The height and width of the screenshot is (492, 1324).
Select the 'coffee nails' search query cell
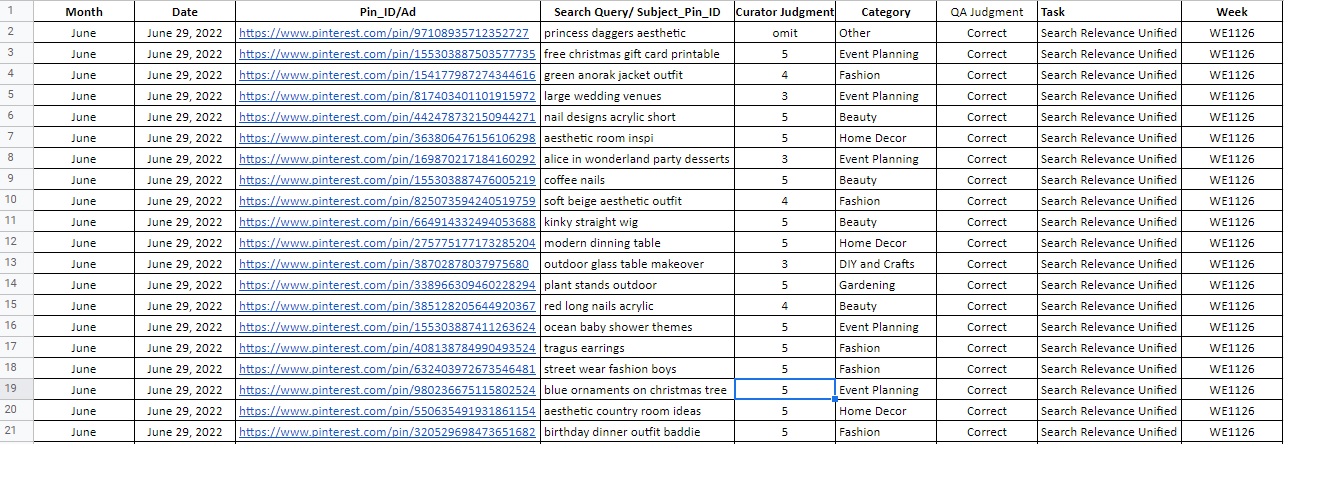pyautogui.click(x=637, y=180)
